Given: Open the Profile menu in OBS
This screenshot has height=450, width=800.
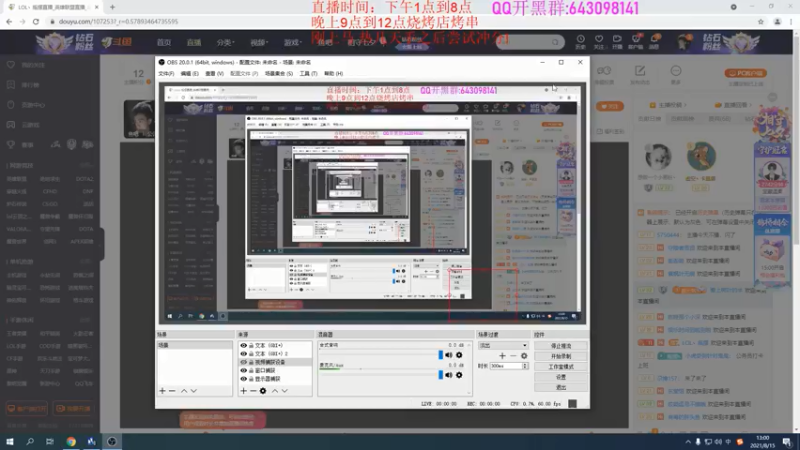Looking at the screenshot, I should (244, 73).
